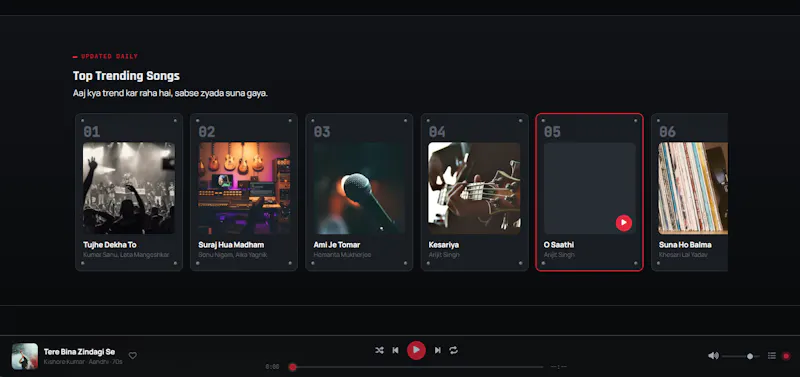
Task: Like Tere Bina Zindagi Se with heart icon
Action: click(133, 356)
